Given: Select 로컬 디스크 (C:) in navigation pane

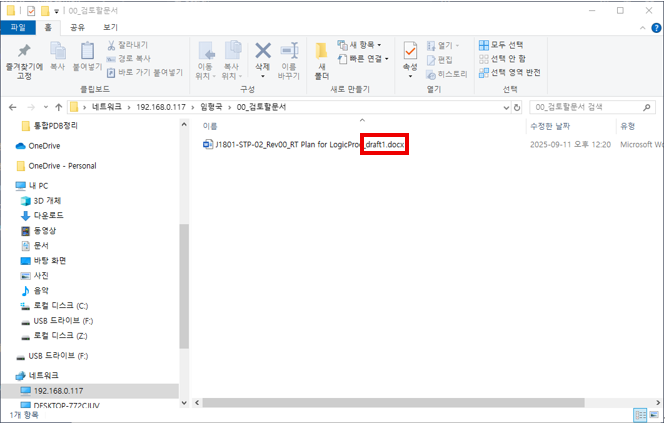Looking at the screenshot, I should tap(60, 305).
